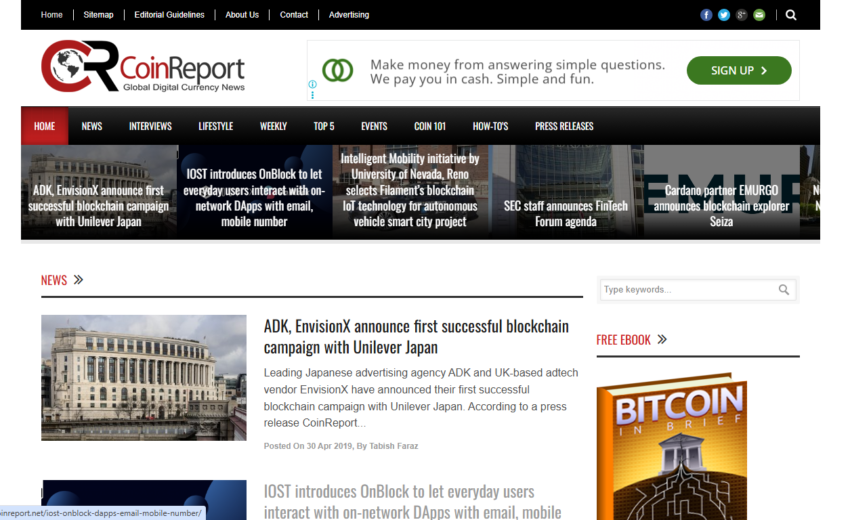Click the search magnifier in top black bar
The image size is (850, 520).
[791, 15]
